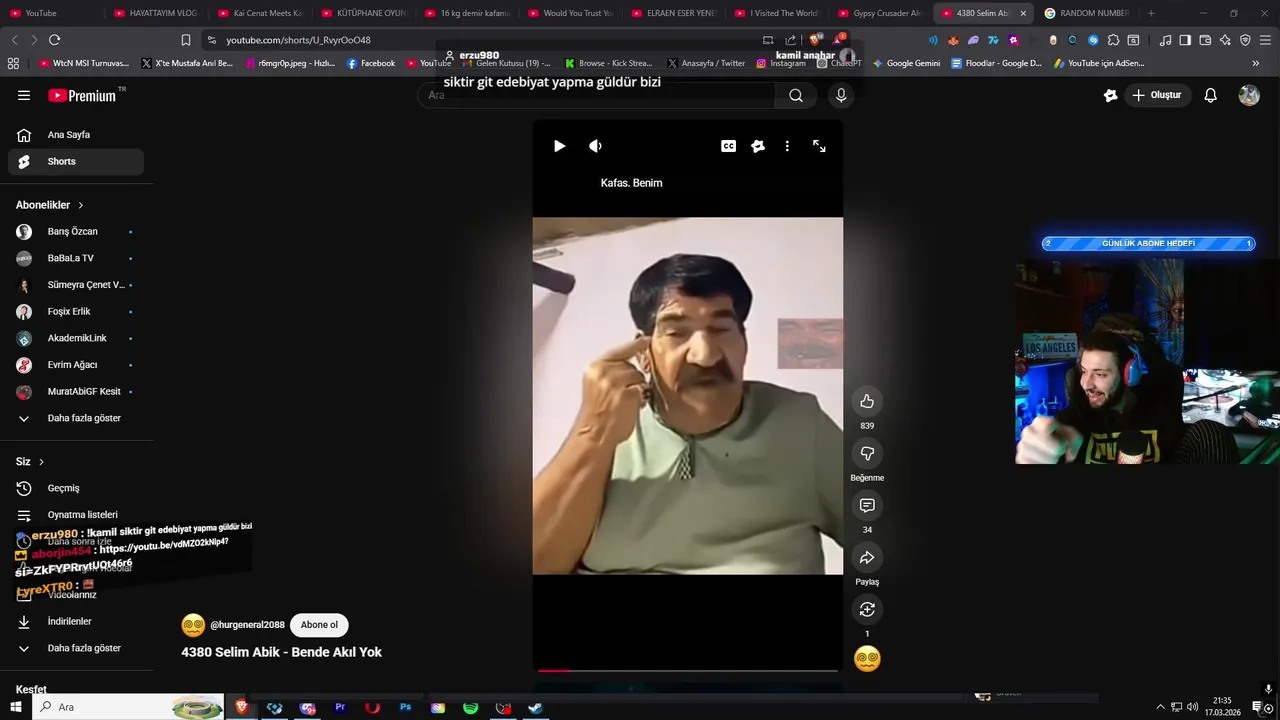Open Spotify from the taskbar
1280x720 pixels.
(470, 707)
